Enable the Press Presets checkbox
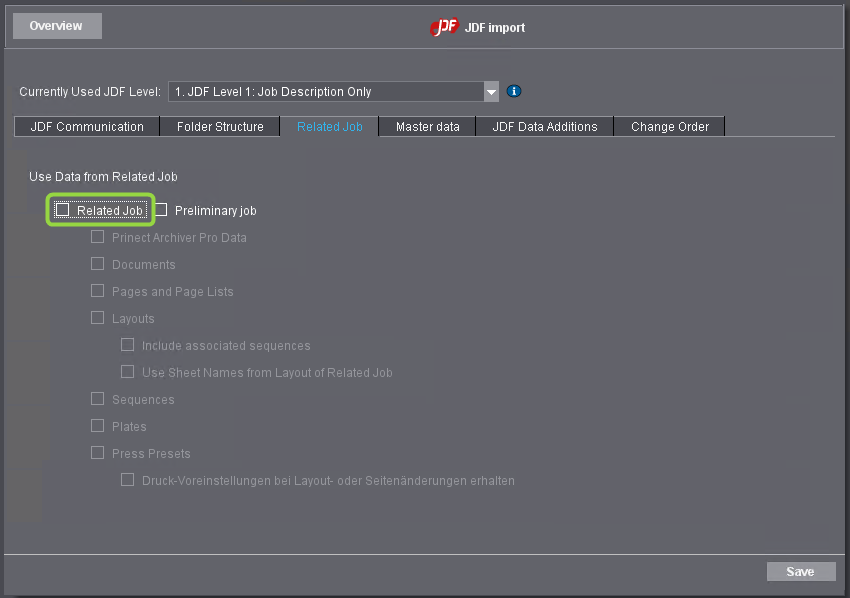Image resolution: width=850 pixels, height=598 pixels. (97, 453)
